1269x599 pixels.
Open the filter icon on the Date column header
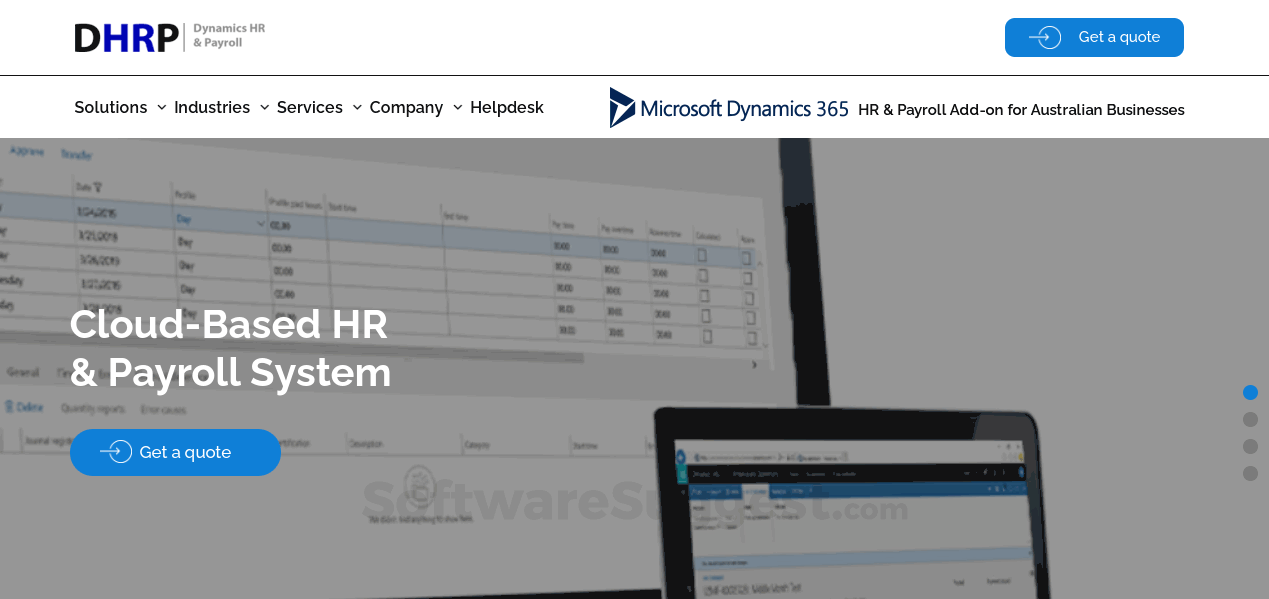tap(99, 184)
